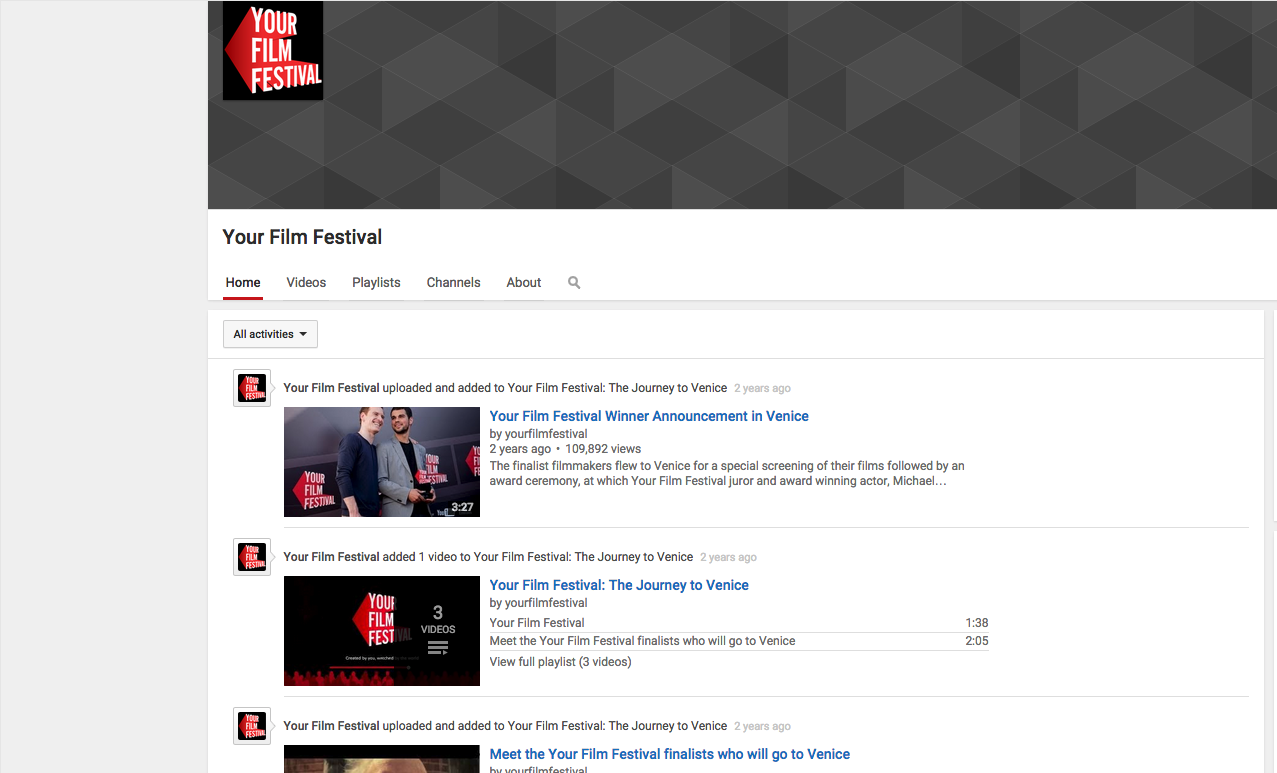Play 'Your Film Festival' 1:38 playlist entry
The image size is (1277, 773).
click(x=739, y=623)
